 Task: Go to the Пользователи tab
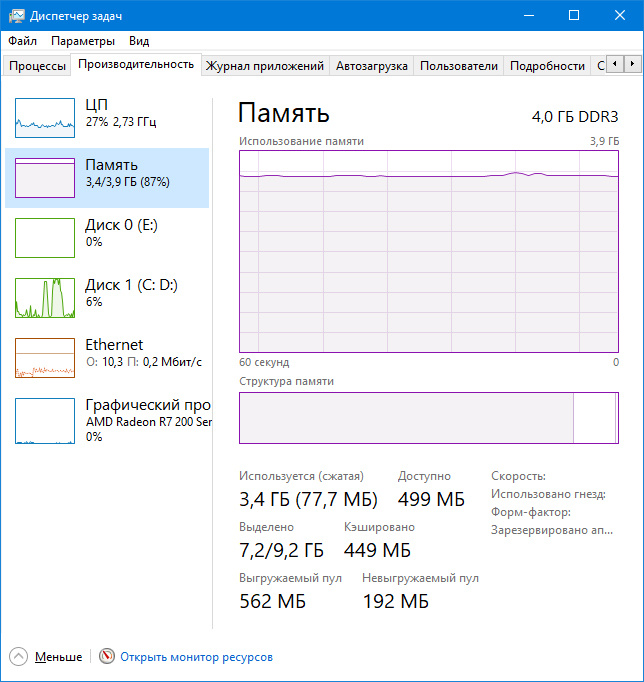459,66
